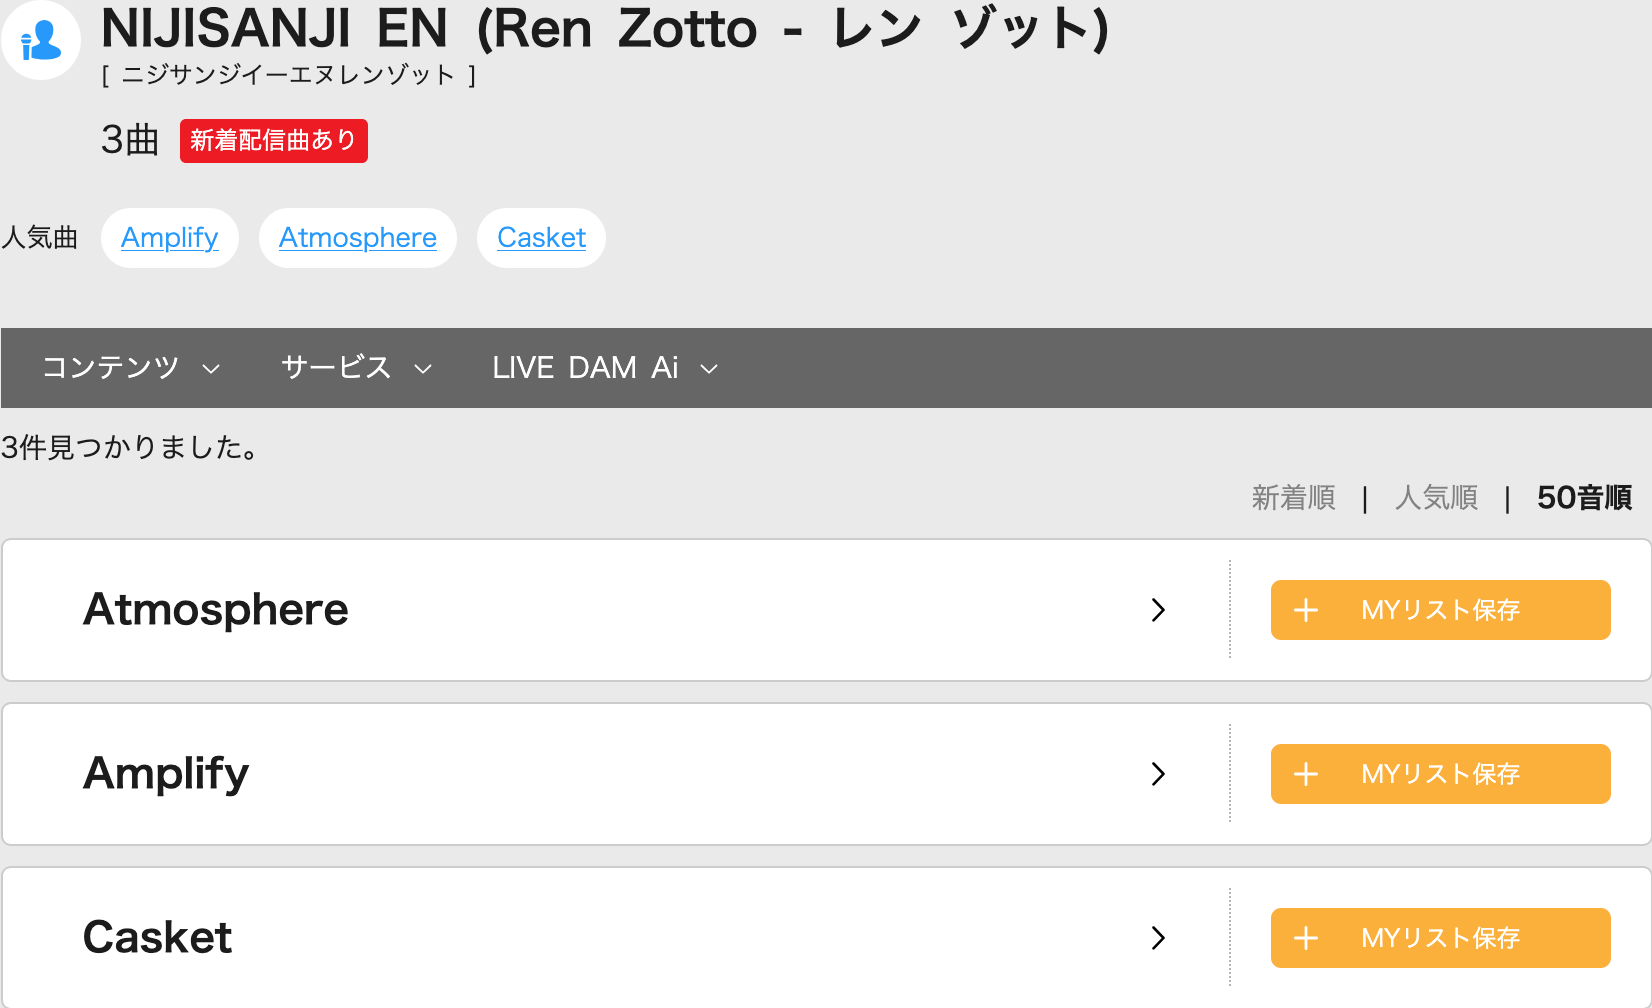This screenshot has width=1652, height=1008.
Task: Expand the サービス dropdown menu
Action: [x=356, y=368]
